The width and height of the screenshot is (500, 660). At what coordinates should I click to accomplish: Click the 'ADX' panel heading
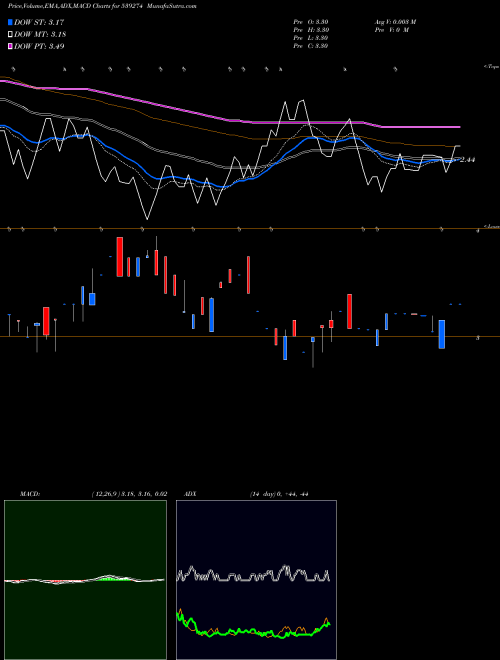190,494
